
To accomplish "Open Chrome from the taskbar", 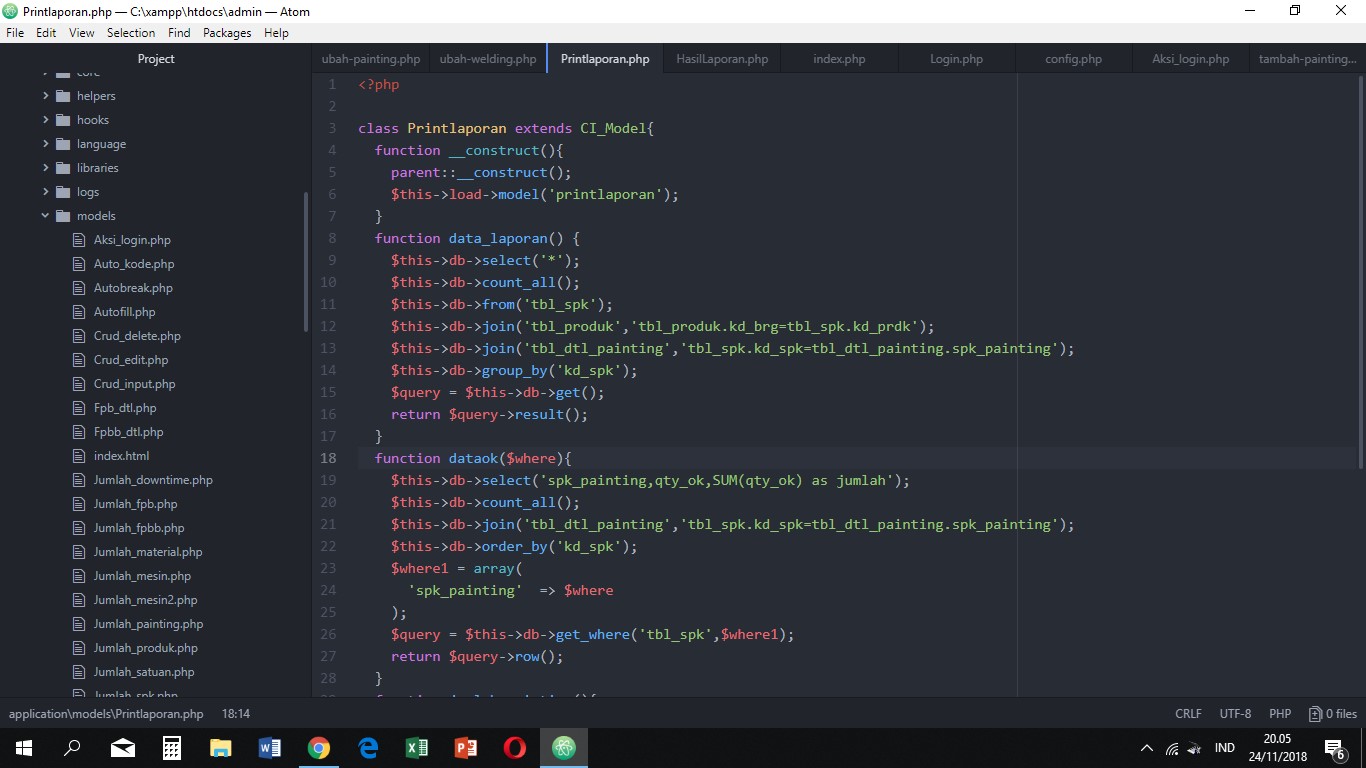I will 318,747.
